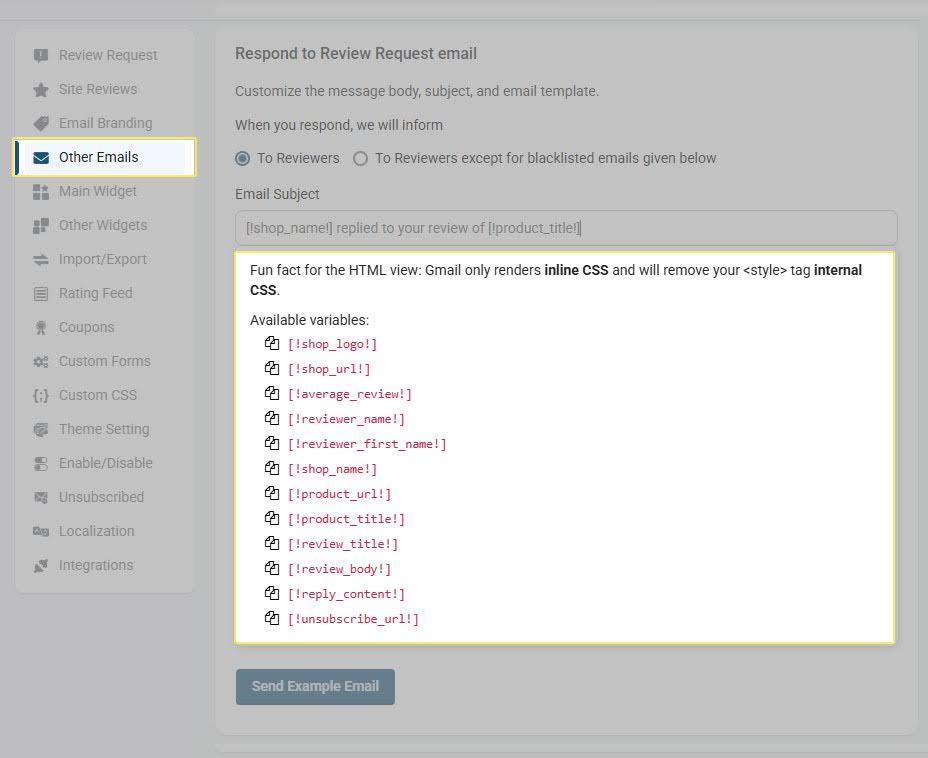This screenshot has width=928, height=758.
Task: Select the Coupons icon in the sidebar
Action: pos(40,327)
